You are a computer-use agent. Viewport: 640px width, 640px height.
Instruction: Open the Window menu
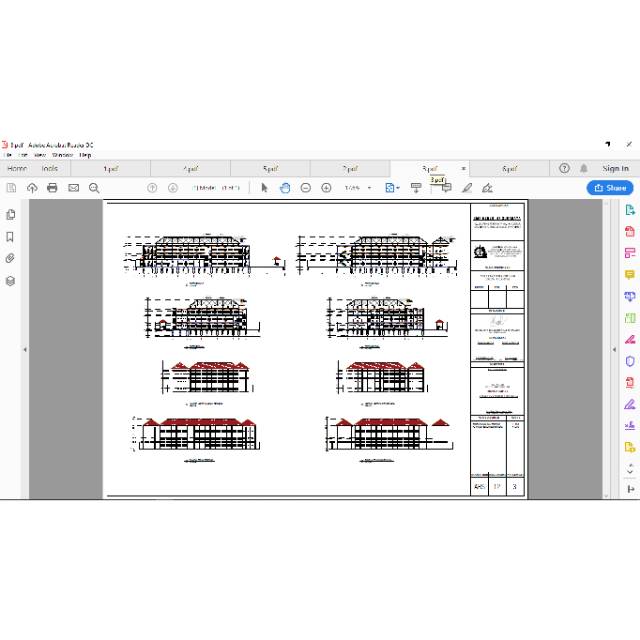click(x=62, y=155)
